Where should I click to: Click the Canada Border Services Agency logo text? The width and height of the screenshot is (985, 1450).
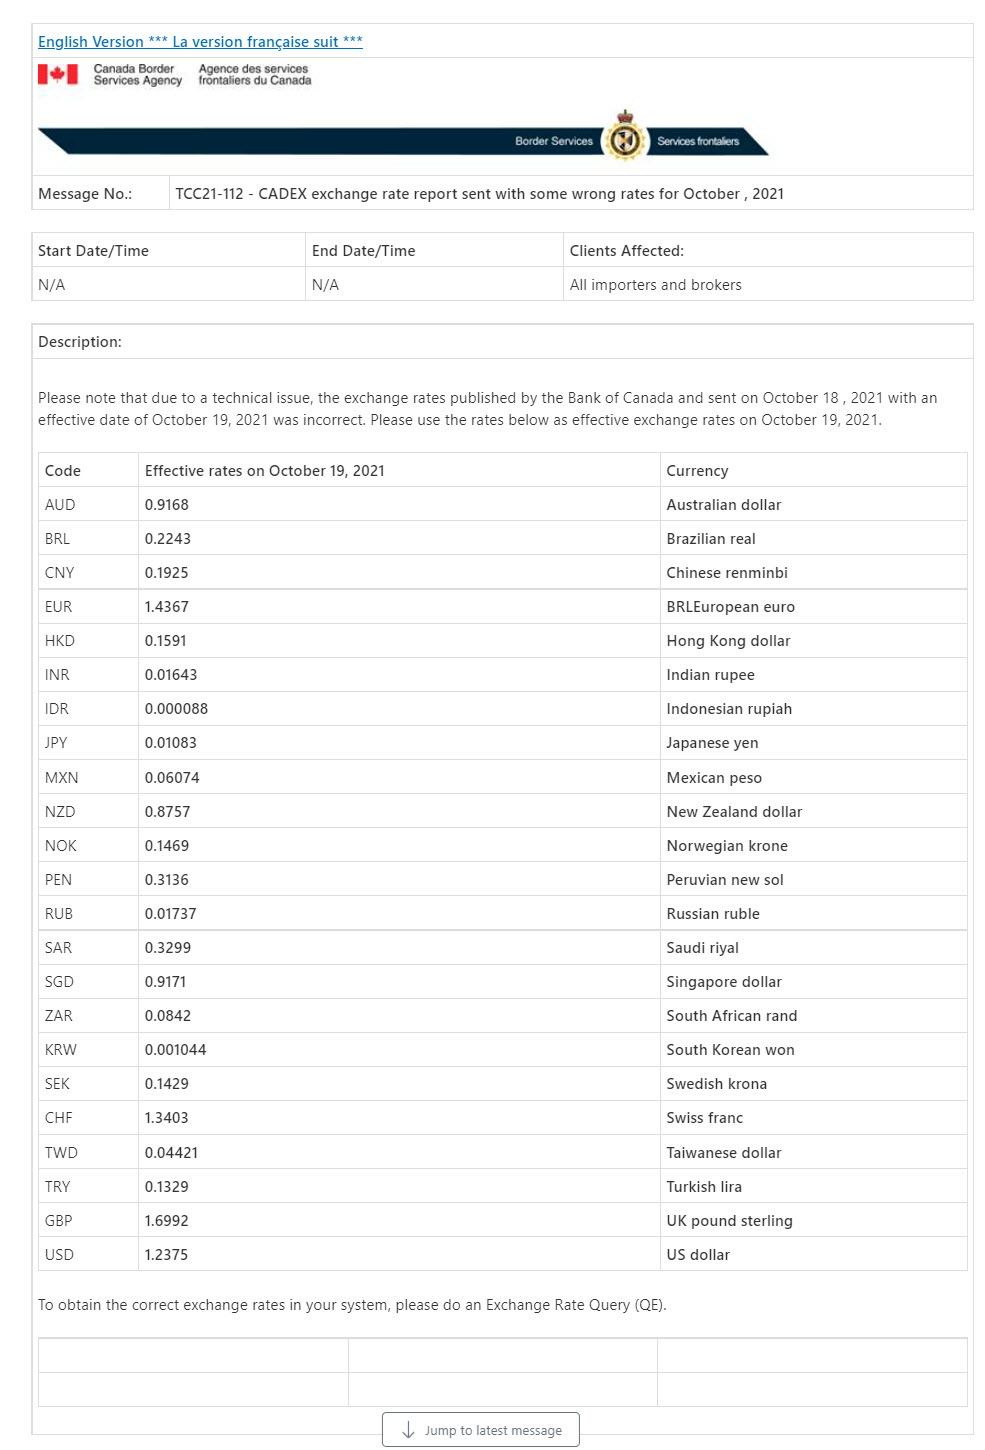coord(138,75)
